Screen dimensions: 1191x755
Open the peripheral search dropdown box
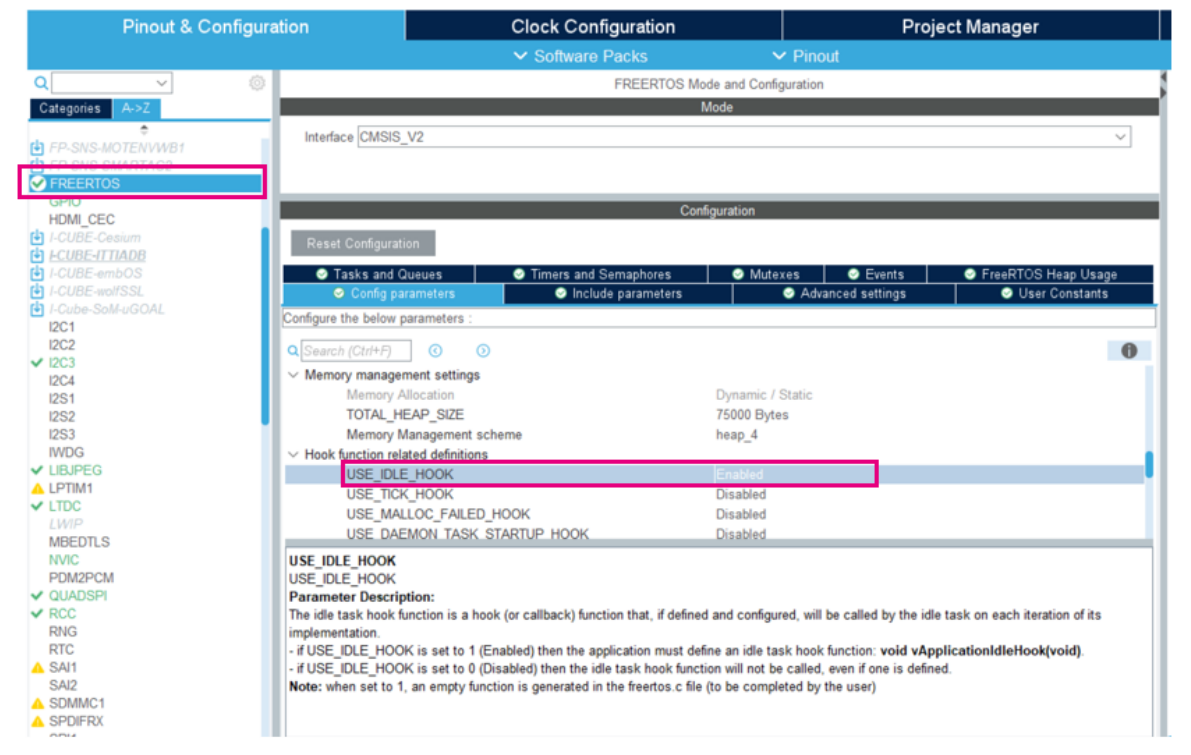[x=112, y=83]
